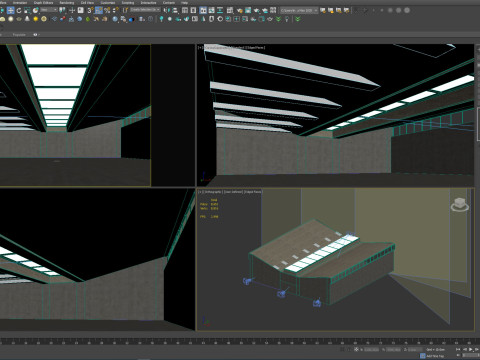Open the Customize menu
Image resolution: width=480 pixels, height=360 pixels.
coord(108,3)
